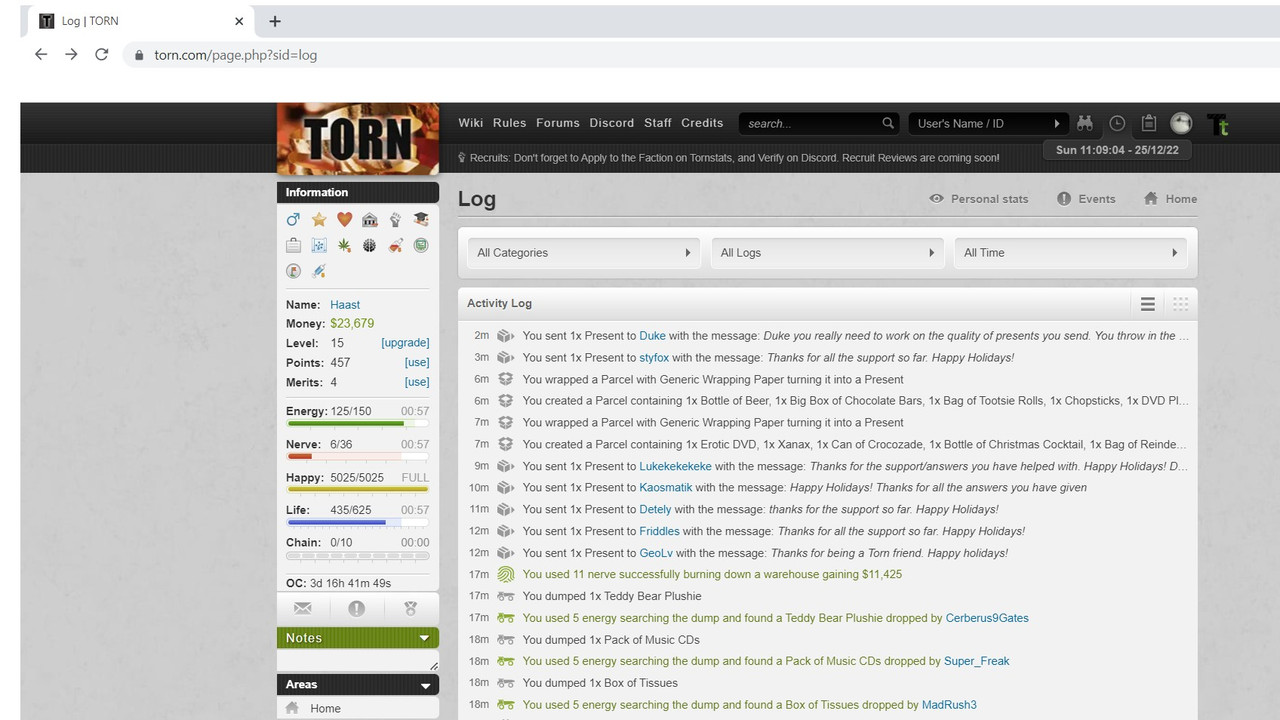The height and width of the screenshot is (720, 1280).
Task: Switch Activity Log to list view
Action: (x=1148, y=304)
